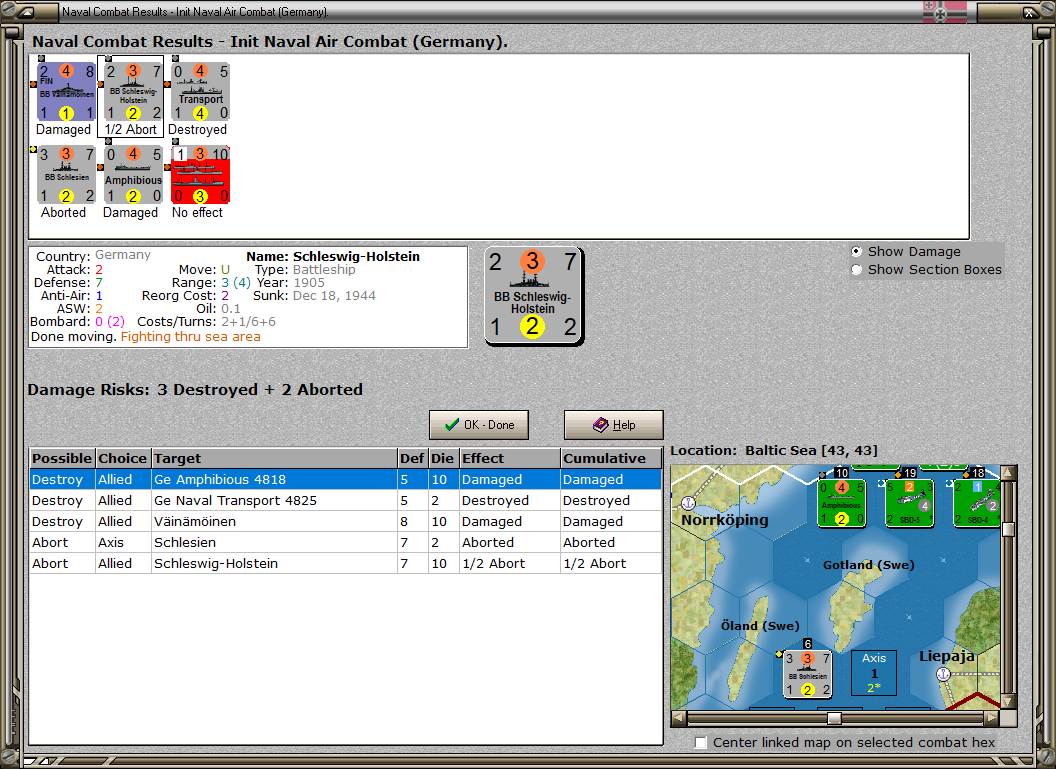Click the Die column header
The width and height of the screenshot is (1056, 769).
coord(442,458)
